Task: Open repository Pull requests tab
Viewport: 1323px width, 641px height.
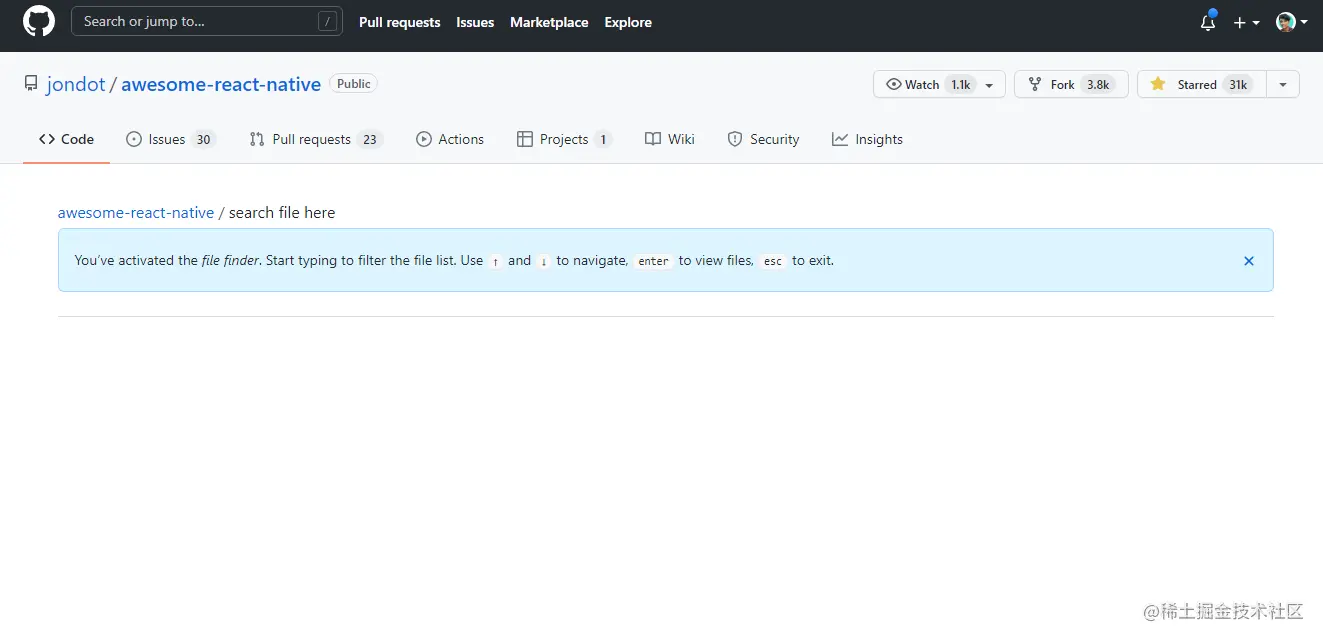Action: click(x=315, y=139)
